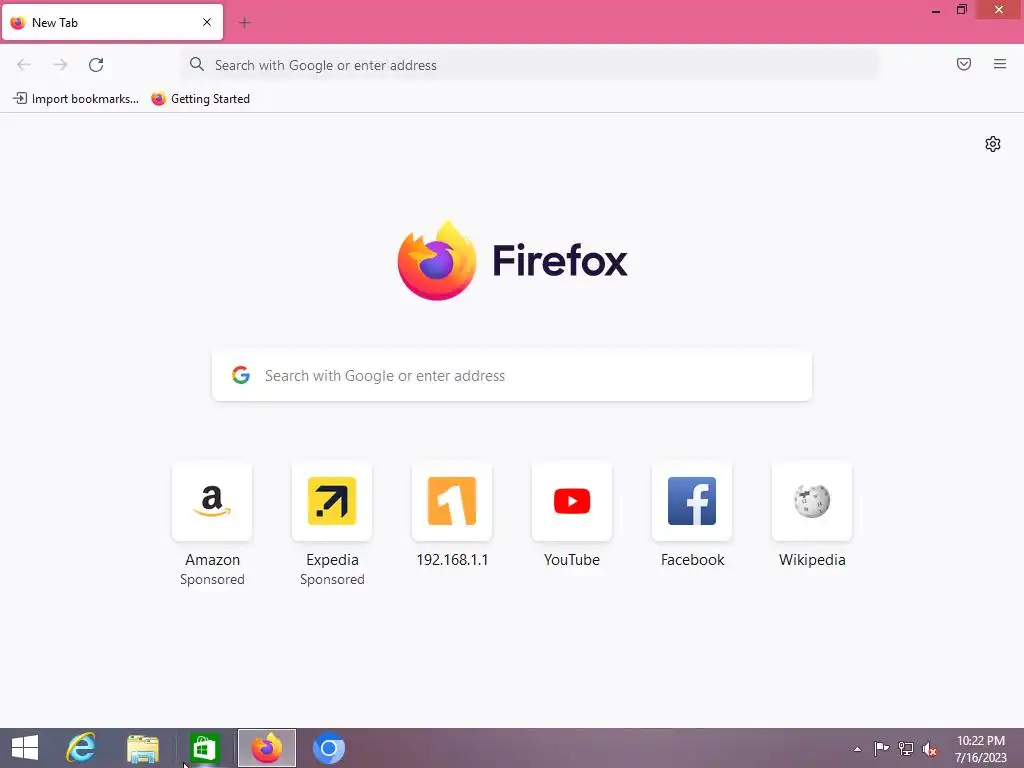Personalize new tab with gear icon
The height and width of the screenshot is (768, 1024).
point(993,144)
